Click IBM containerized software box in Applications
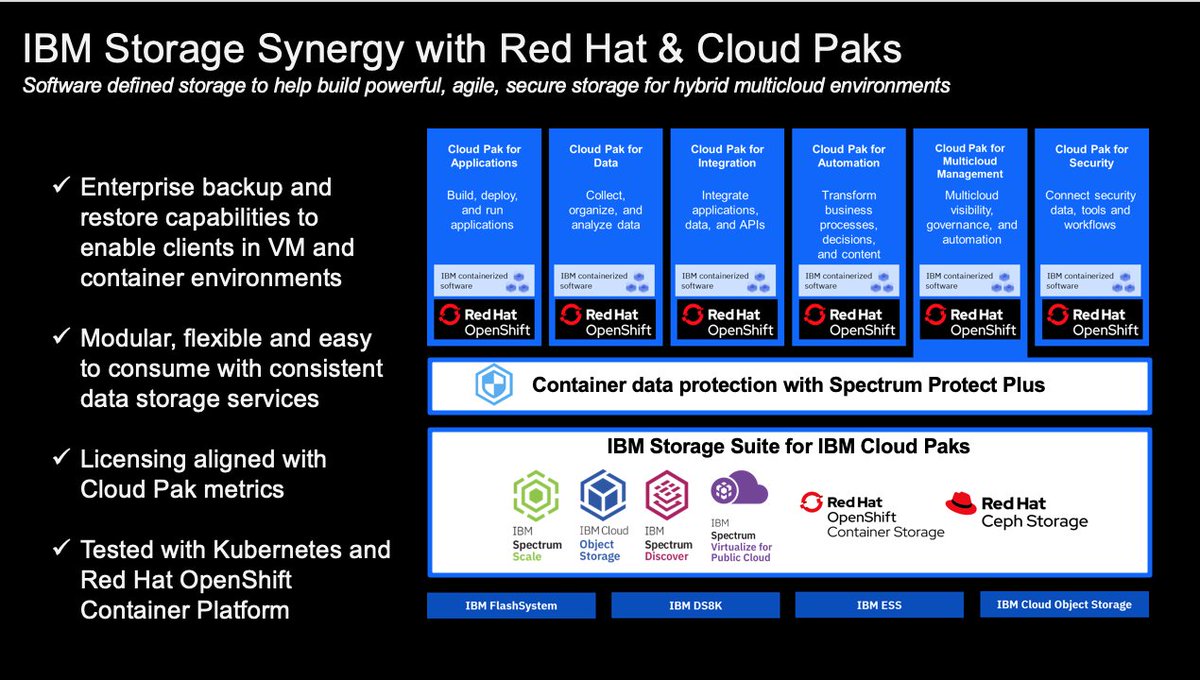Image resolution: width=1200 pixels, height=680 pixels. pos(484,280)
